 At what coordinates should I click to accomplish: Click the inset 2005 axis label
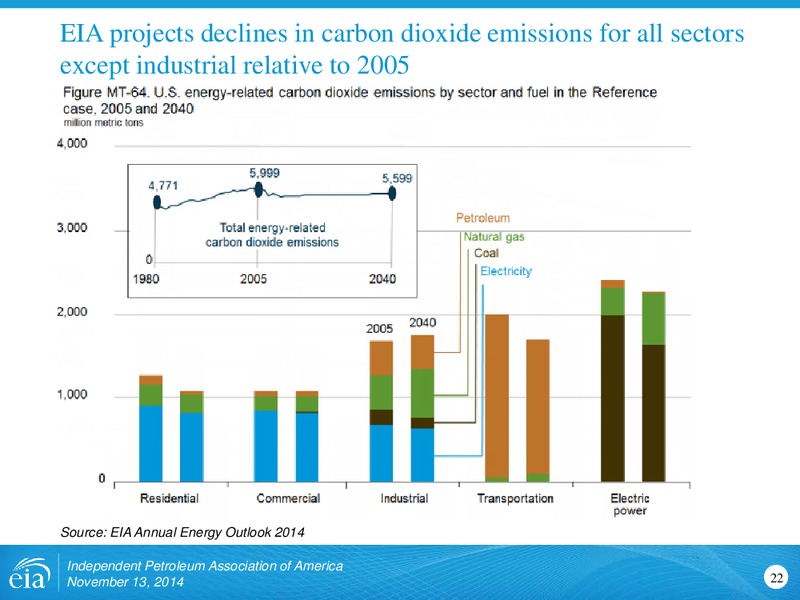[x=254, y=279]
